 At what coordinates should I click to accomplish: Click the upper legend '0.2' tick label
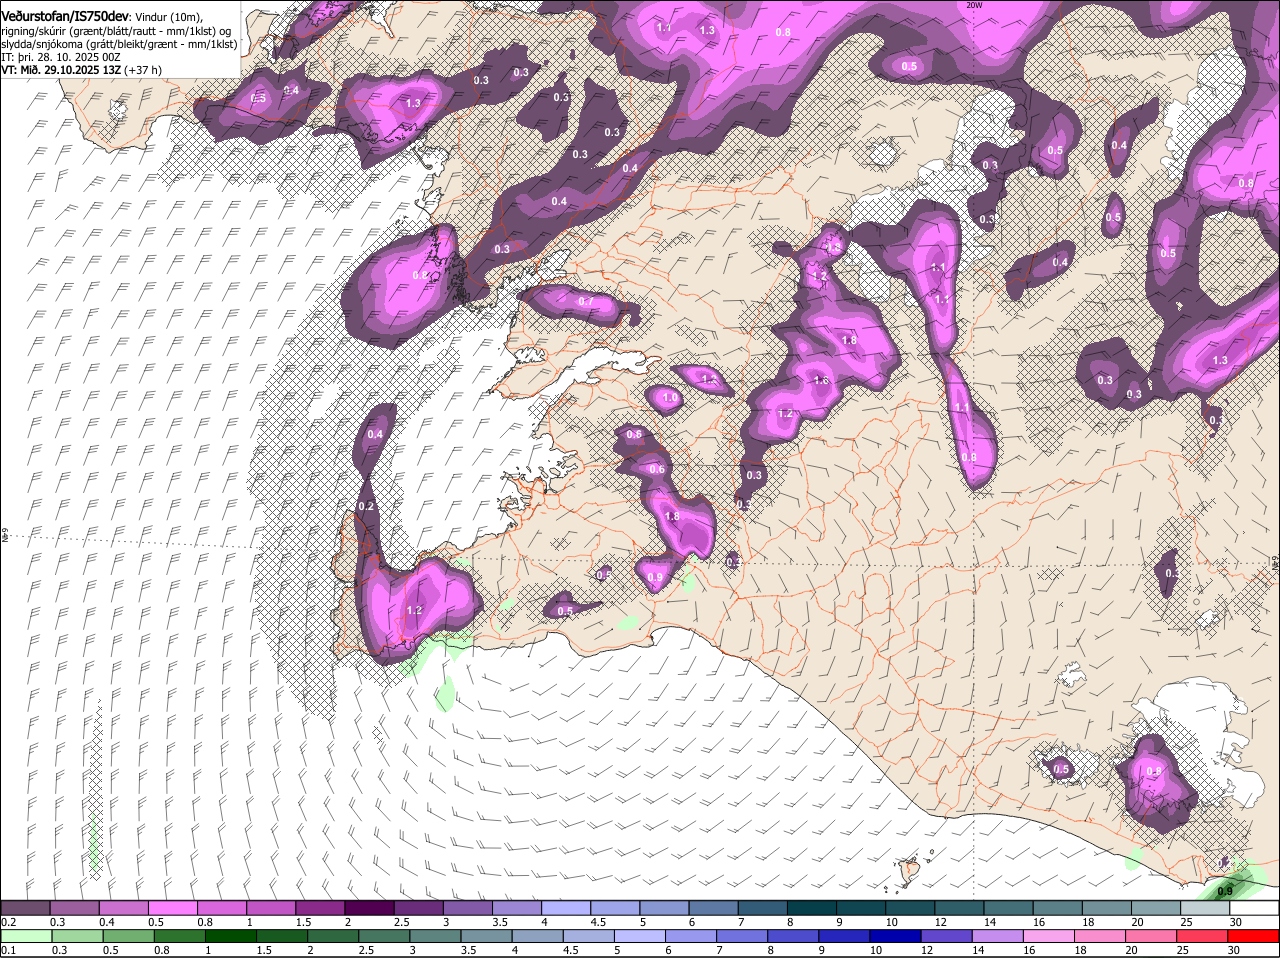point(8,922)
